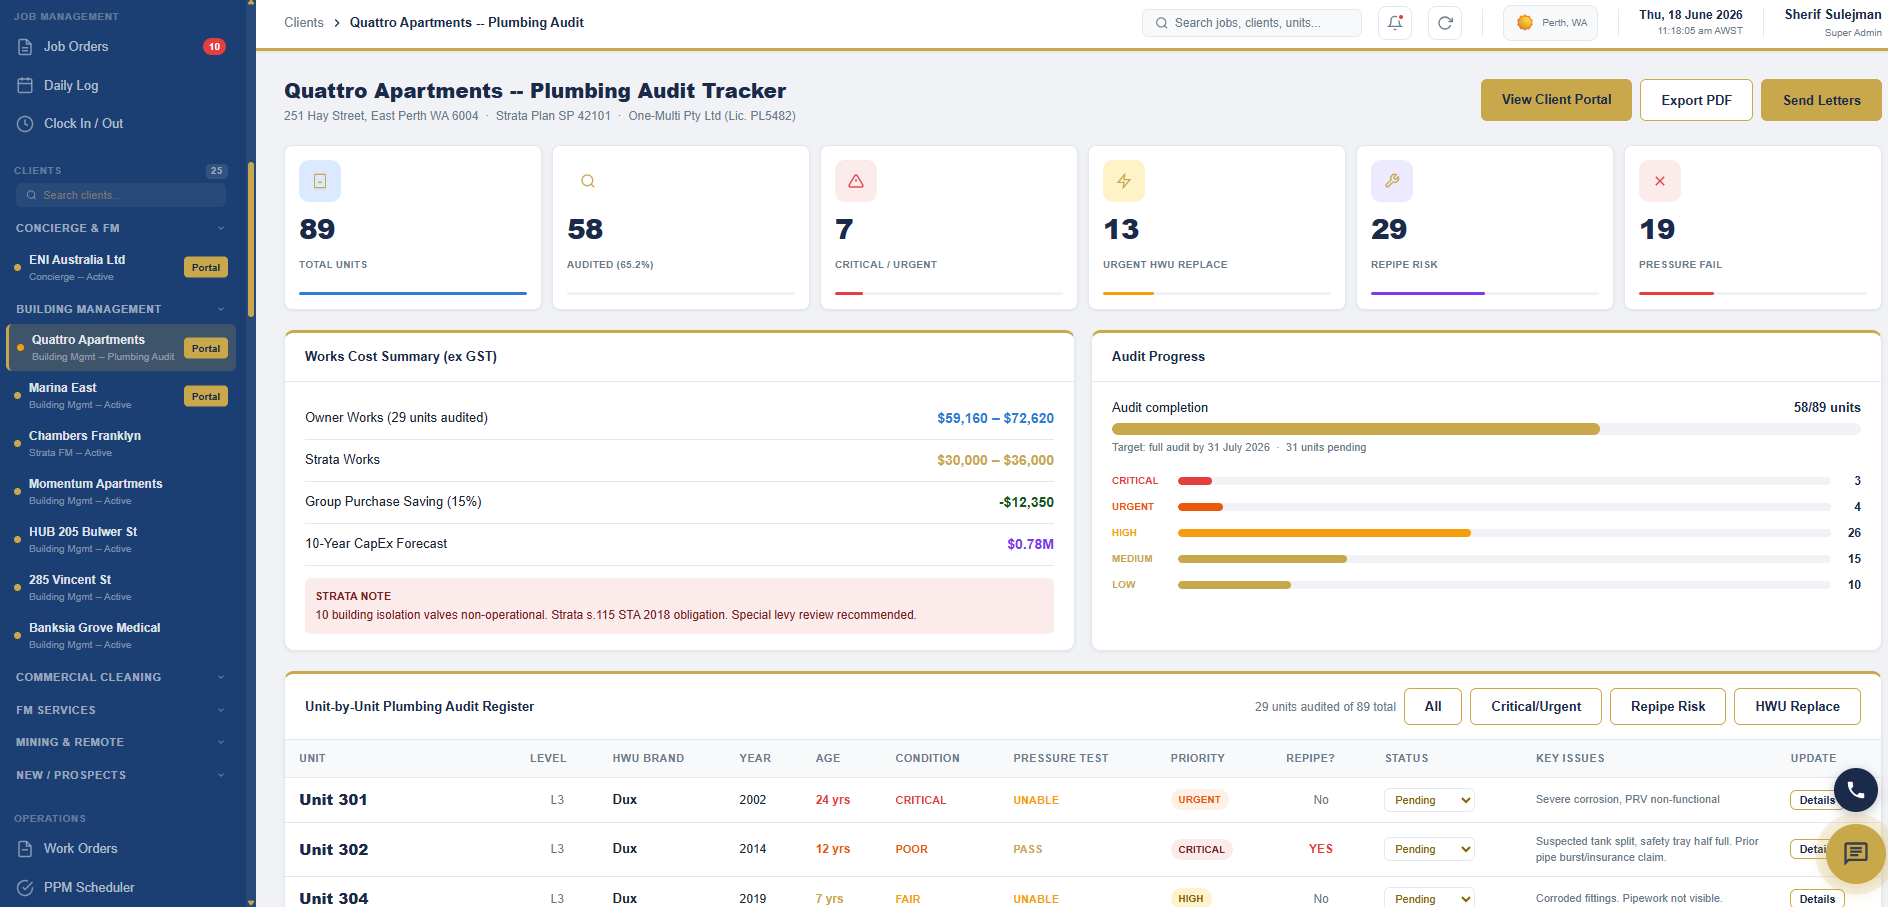Viewport: 1888px width, 907px height.
Task: Click the Export PDF button
Action: [1696, 100]
